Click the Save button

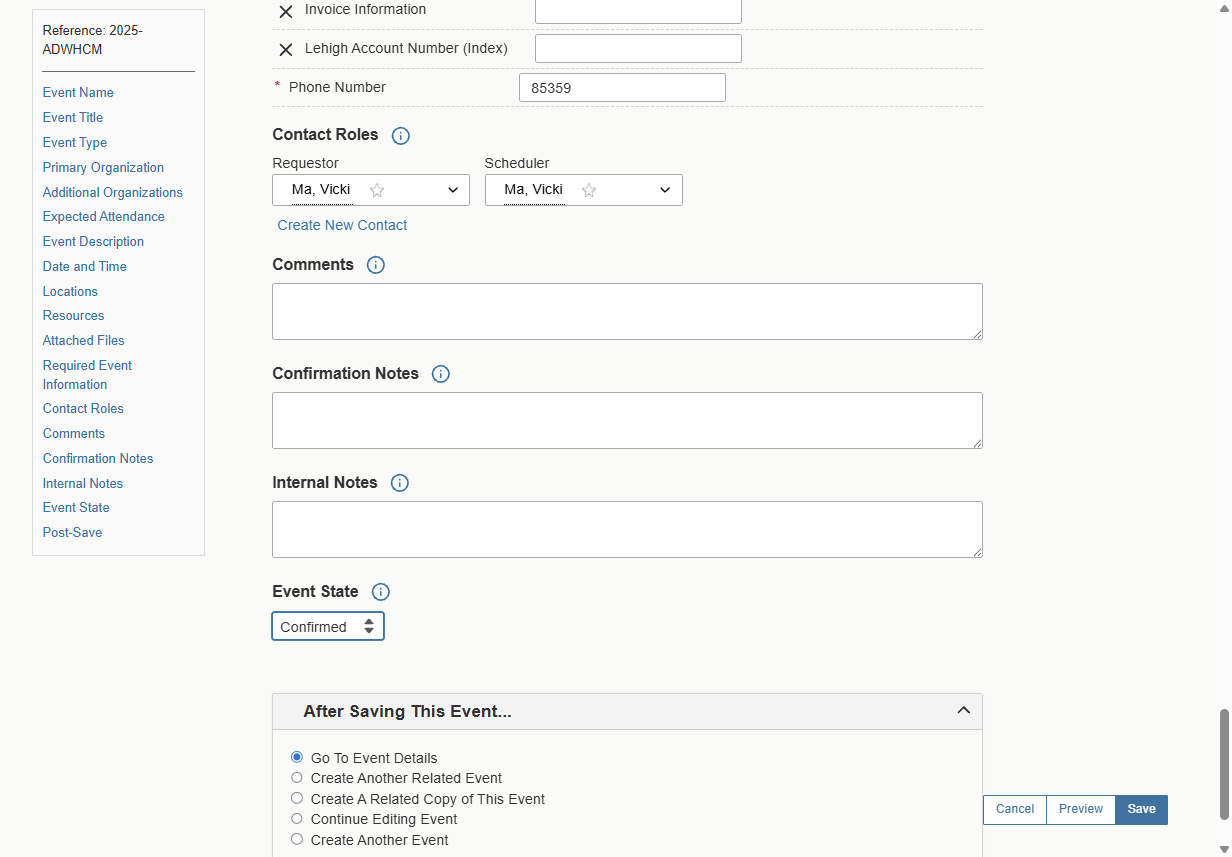[x=1141, y=809]
